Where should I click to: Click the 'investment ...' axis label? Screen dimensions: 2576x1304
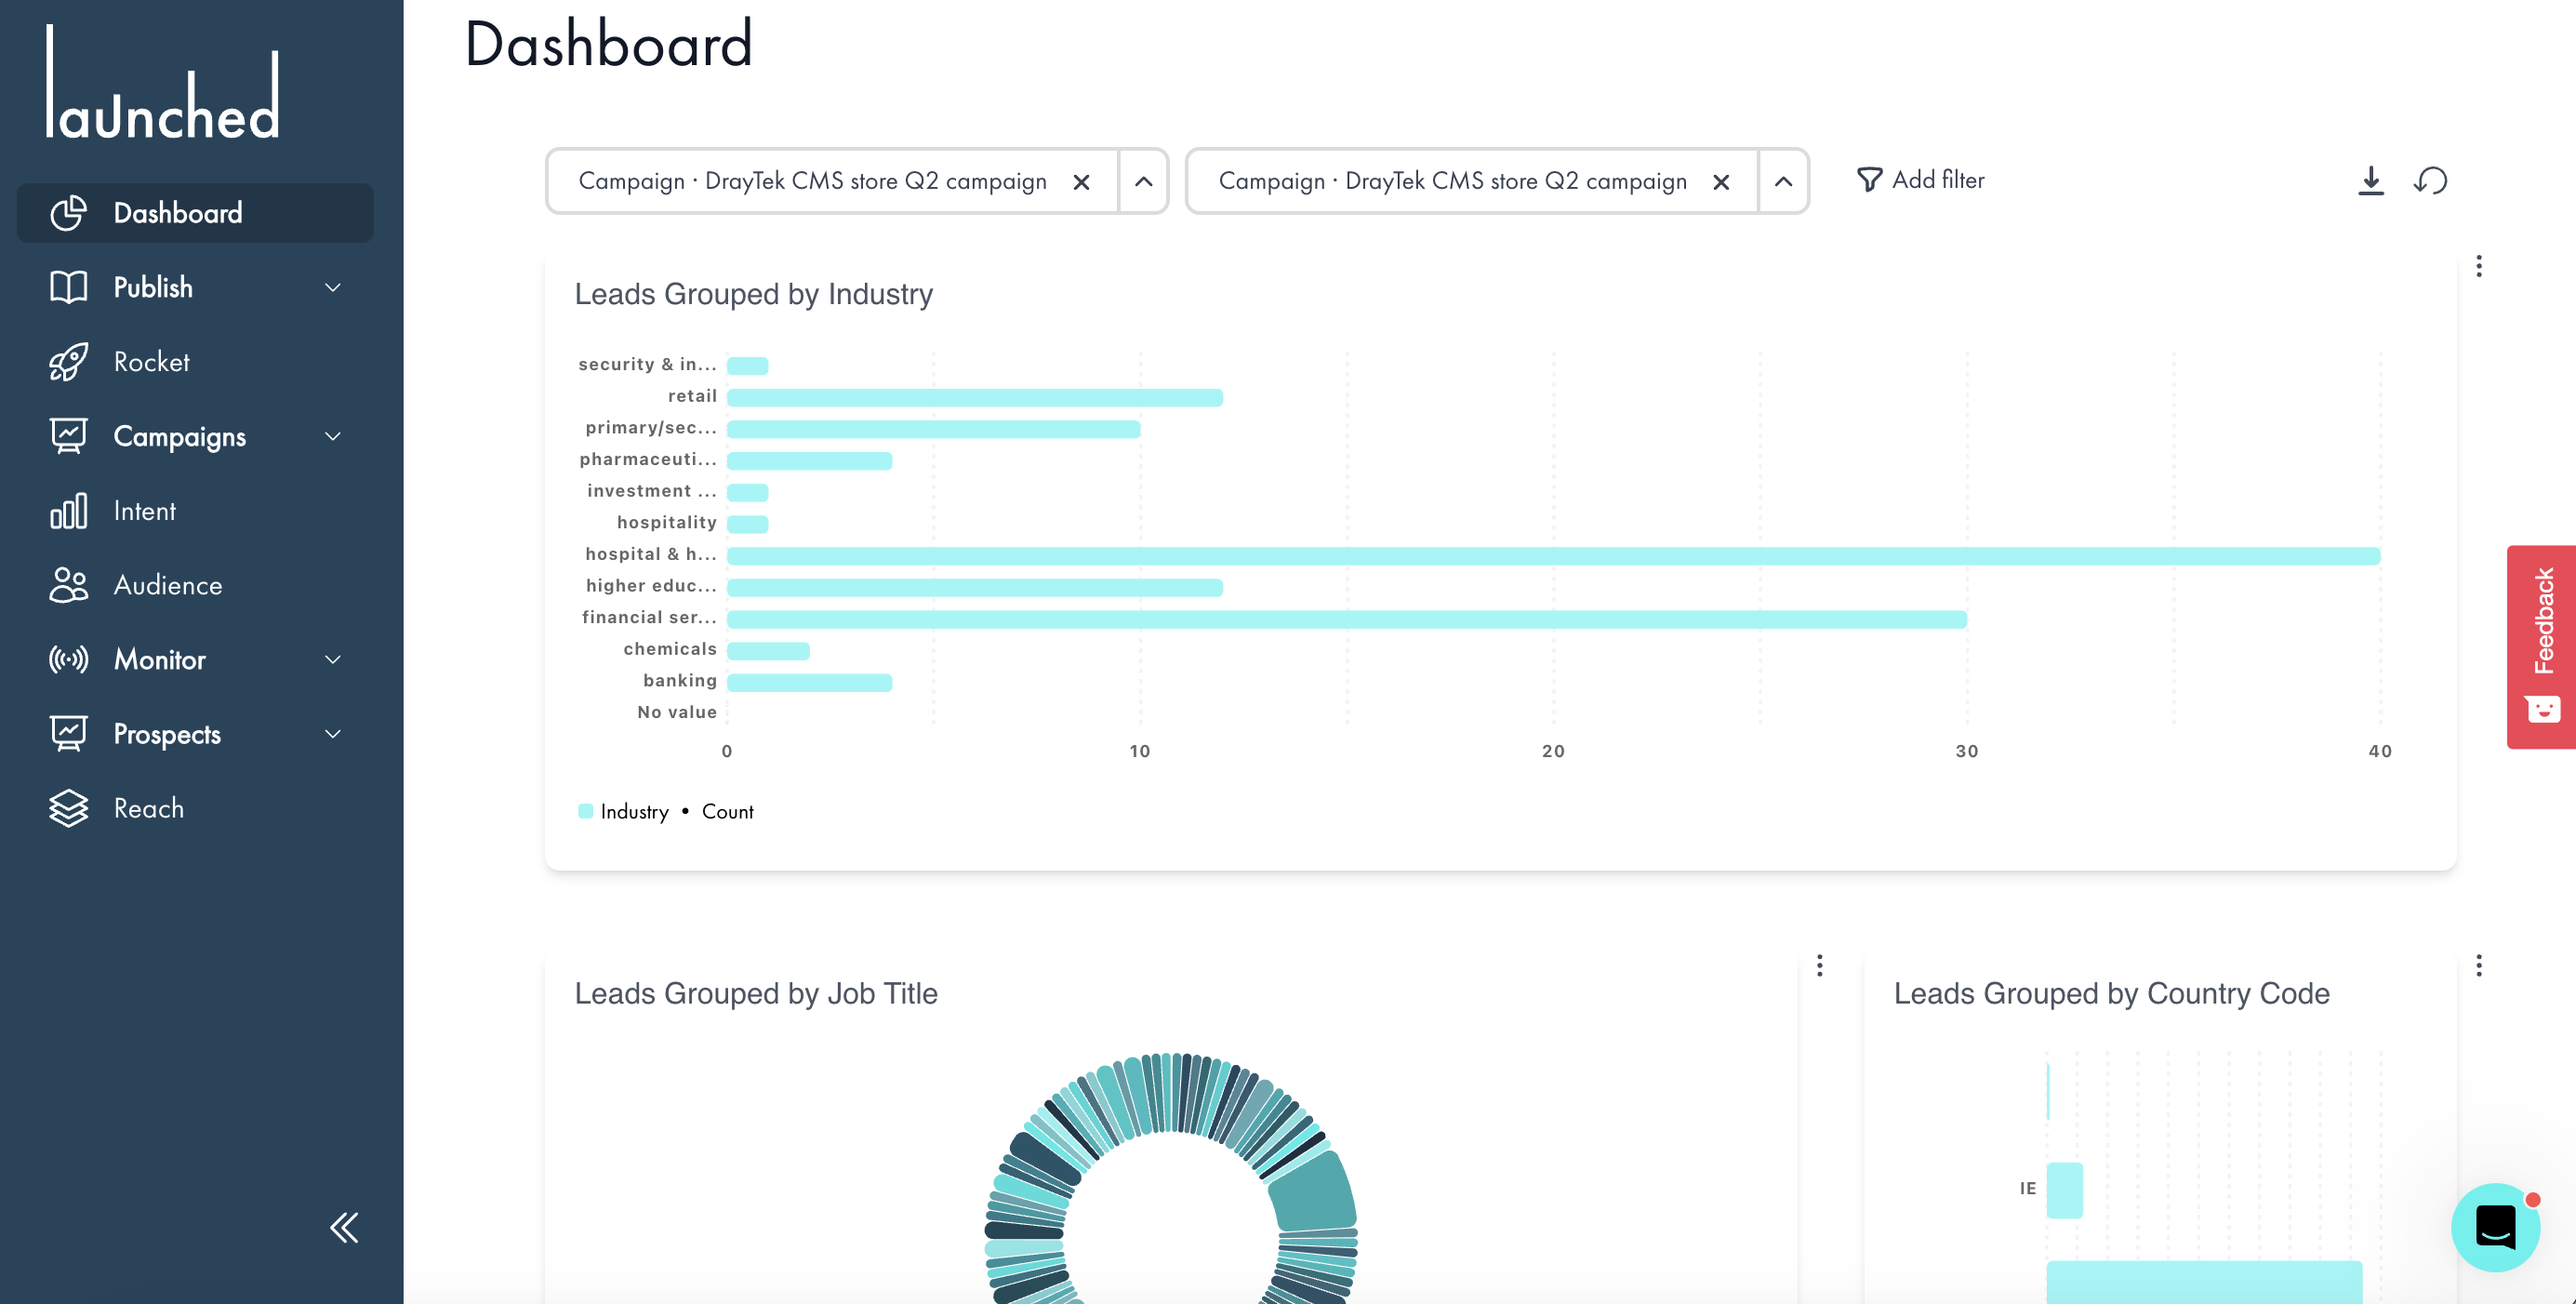(x=652, y=490)
